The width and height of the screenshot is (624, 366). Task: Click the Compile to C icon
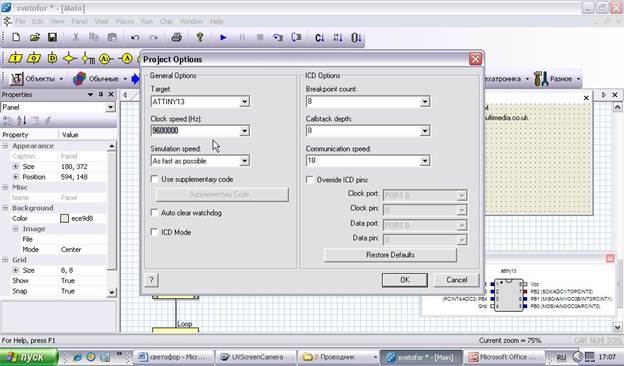[320, 38]
